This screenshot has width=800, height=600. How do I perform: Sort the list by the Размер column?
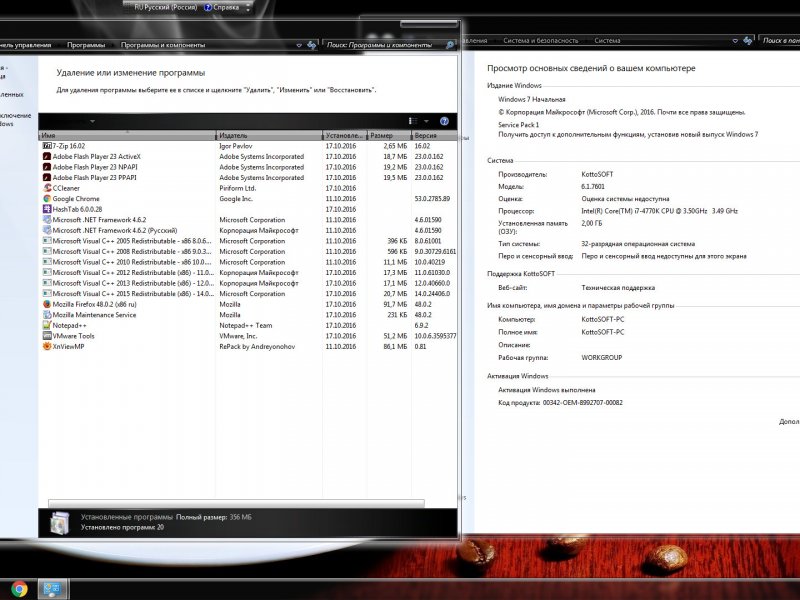tap(389, 135)
